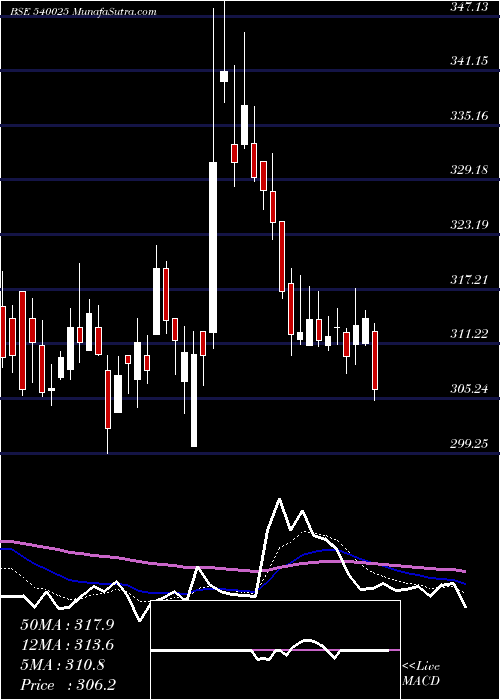Click the 347.13 price axis label

(468, 6)
